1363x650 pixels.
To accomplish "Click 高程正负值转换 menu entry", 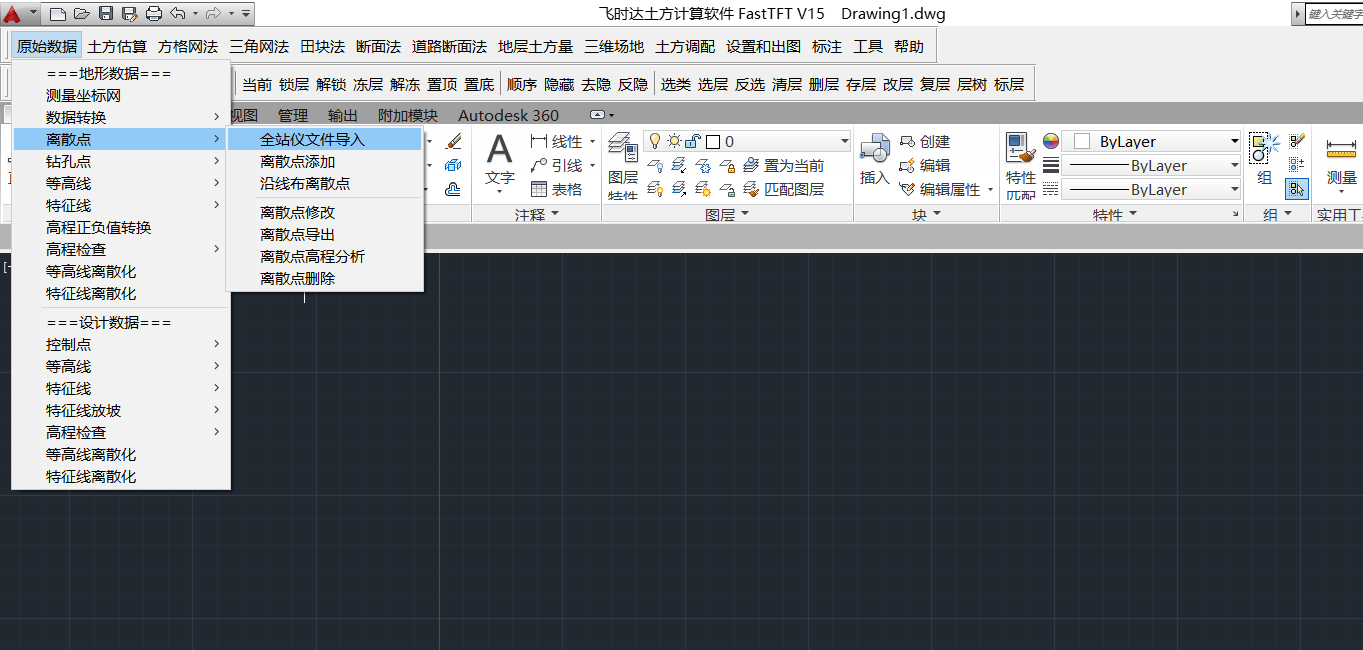I will click(121, 228).
